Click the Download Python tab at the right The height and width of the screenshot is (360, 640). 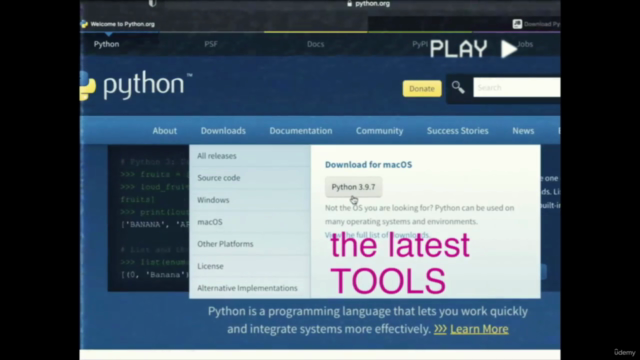(536, 24)
